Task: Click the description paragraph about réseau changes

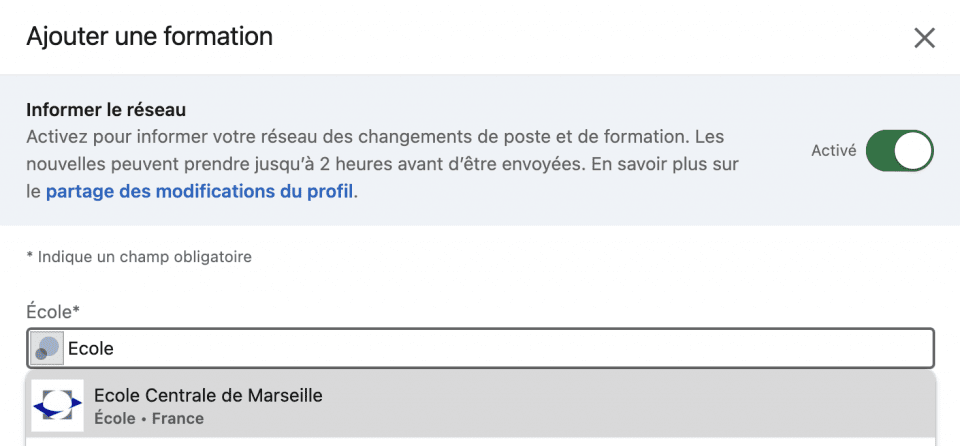Action: tap(383, 164)
